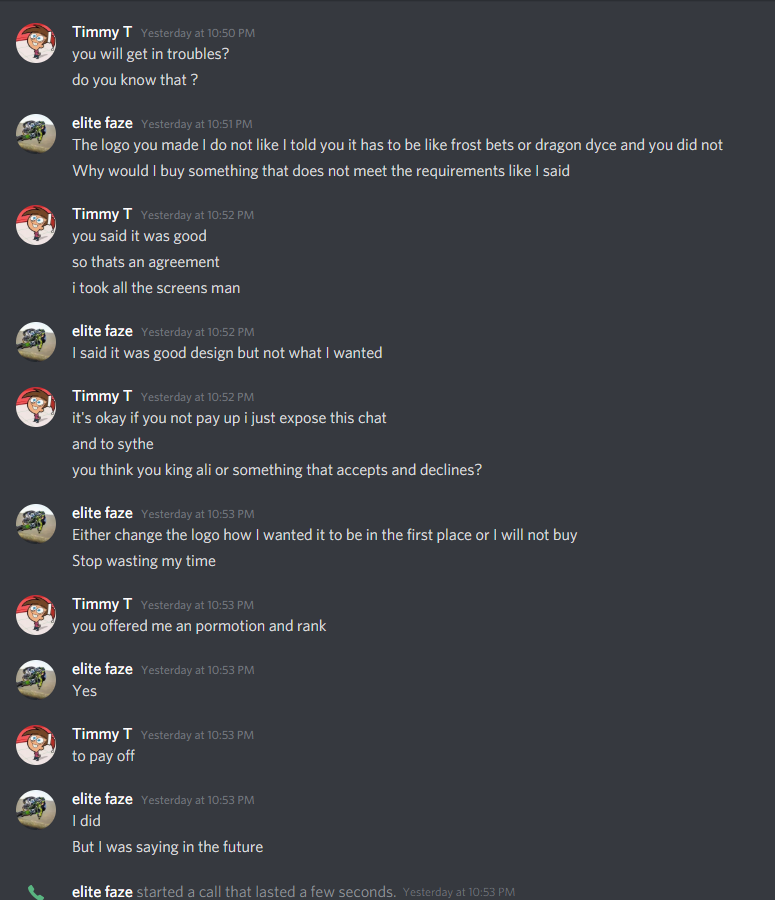Click Timmy T avatar by 'expose this chat' message

pos(36,407)
